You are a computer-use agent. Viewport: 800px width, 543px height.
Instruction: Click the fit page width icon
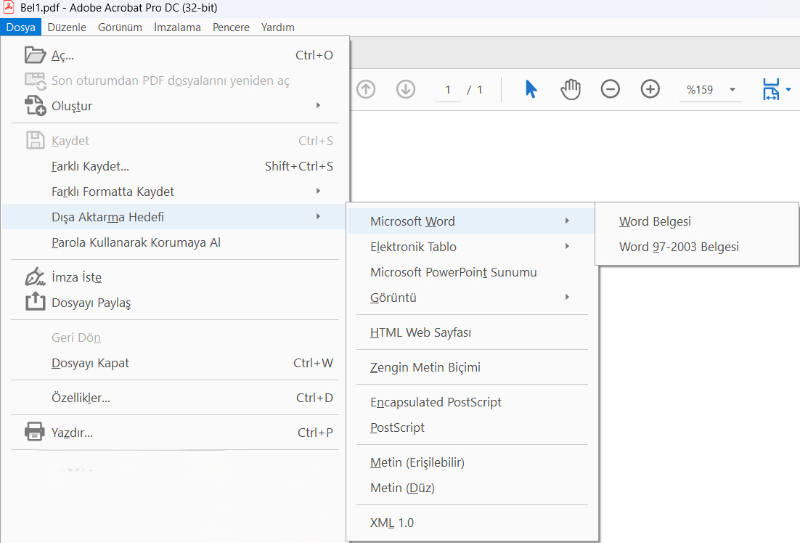point(770,89)
